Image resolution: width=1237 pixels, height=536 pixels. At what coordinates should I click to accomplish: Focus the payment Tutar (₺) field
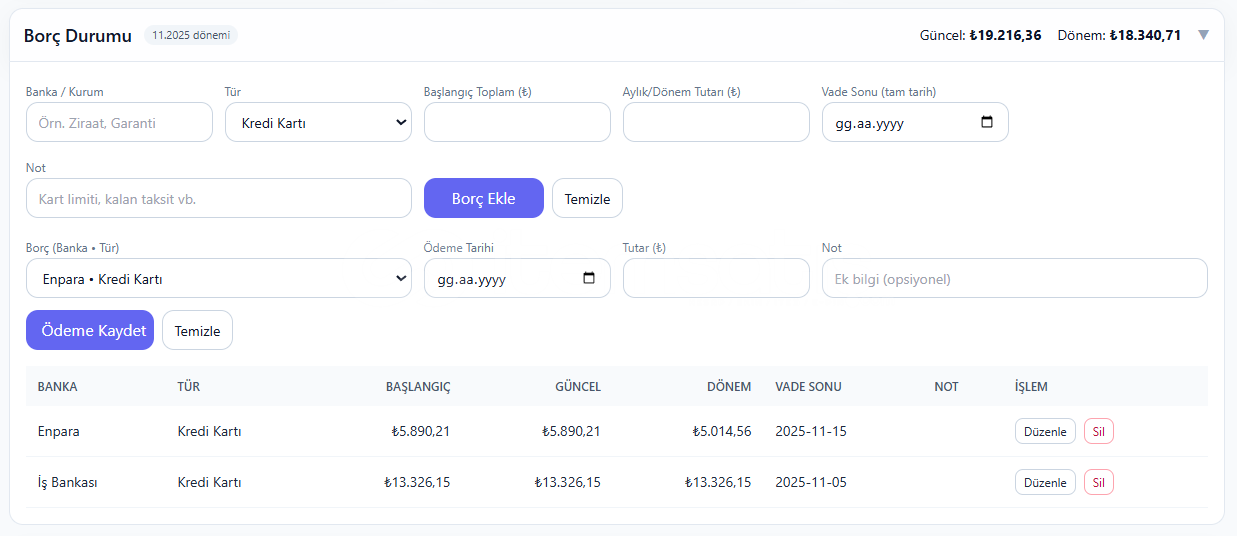tap(716, 278)
